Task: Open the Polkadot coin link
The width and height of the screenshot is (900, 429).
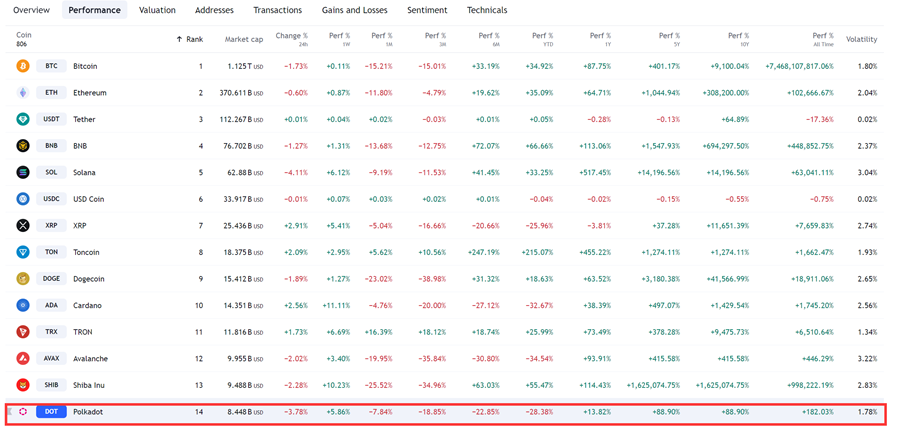Action: [88, 411]
